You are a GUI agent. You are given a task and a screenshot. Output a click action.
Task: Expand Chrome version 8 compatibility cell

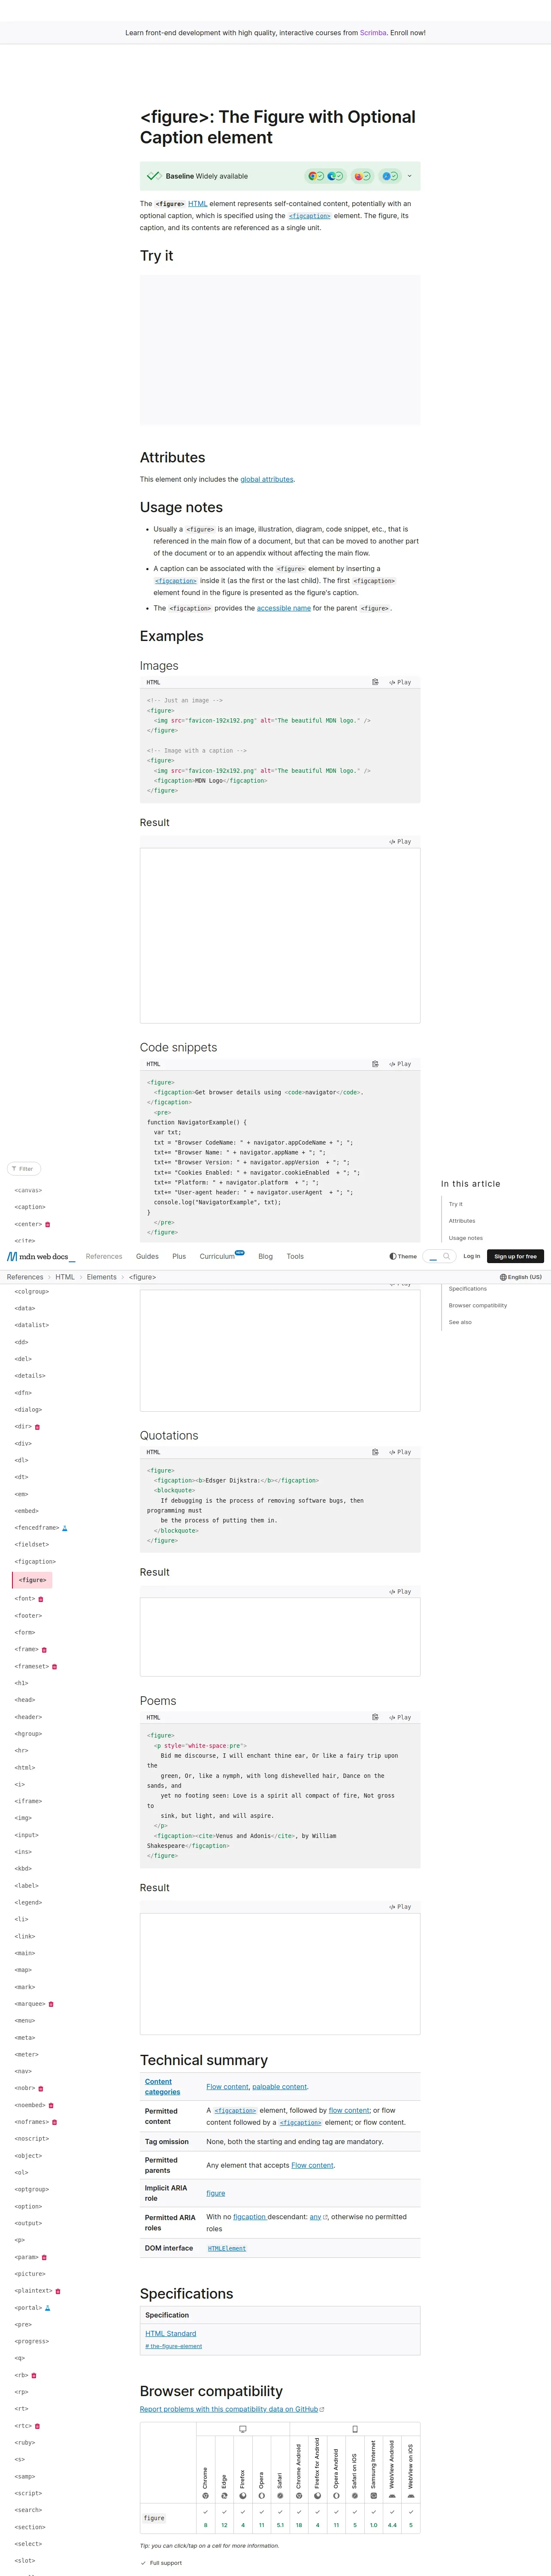pos(206,2518)
